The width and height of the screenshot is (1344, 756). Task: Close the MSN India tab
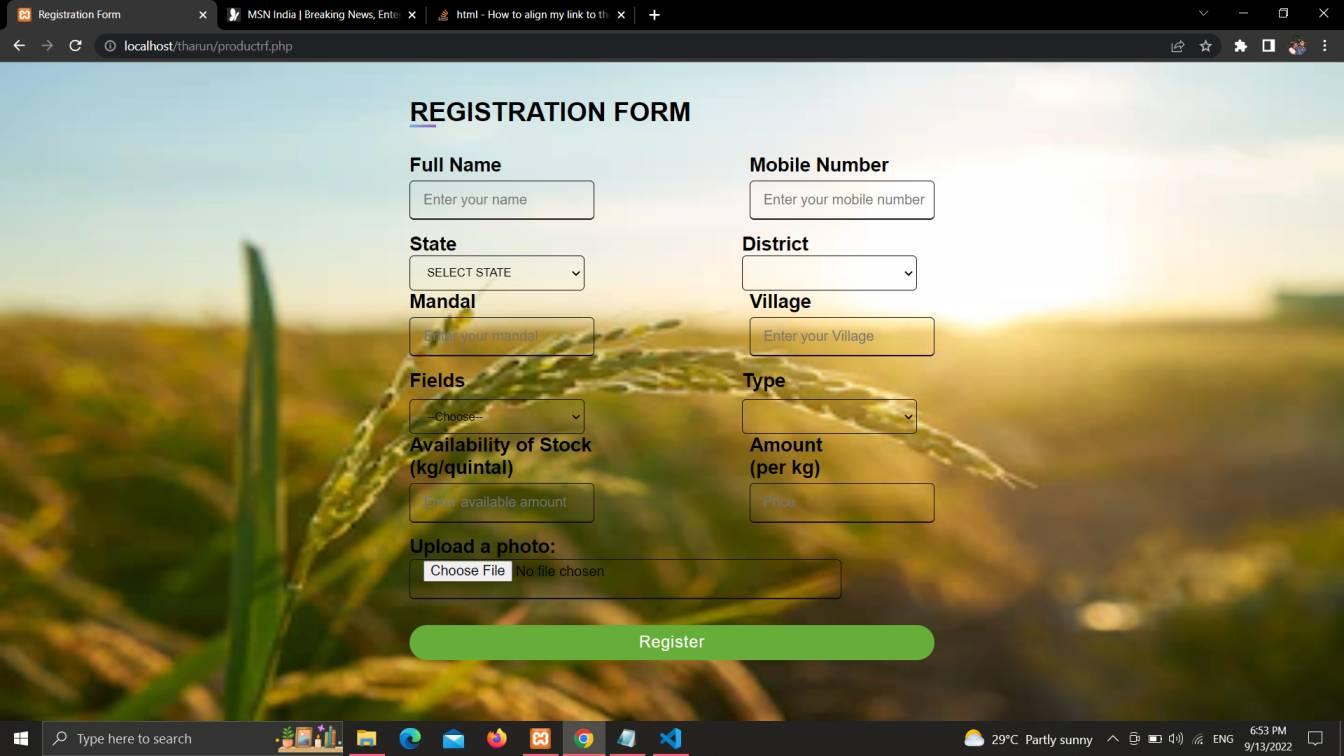pyautogui.click(x=412, y=15)
